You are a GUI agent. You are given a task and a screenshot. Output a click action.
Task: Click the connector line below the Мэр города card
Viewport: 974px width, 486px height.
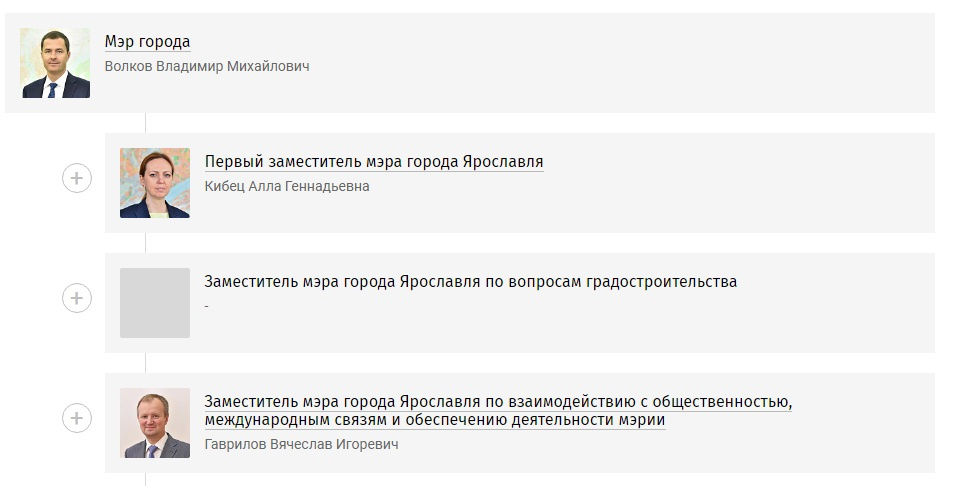tap(145, 123)
